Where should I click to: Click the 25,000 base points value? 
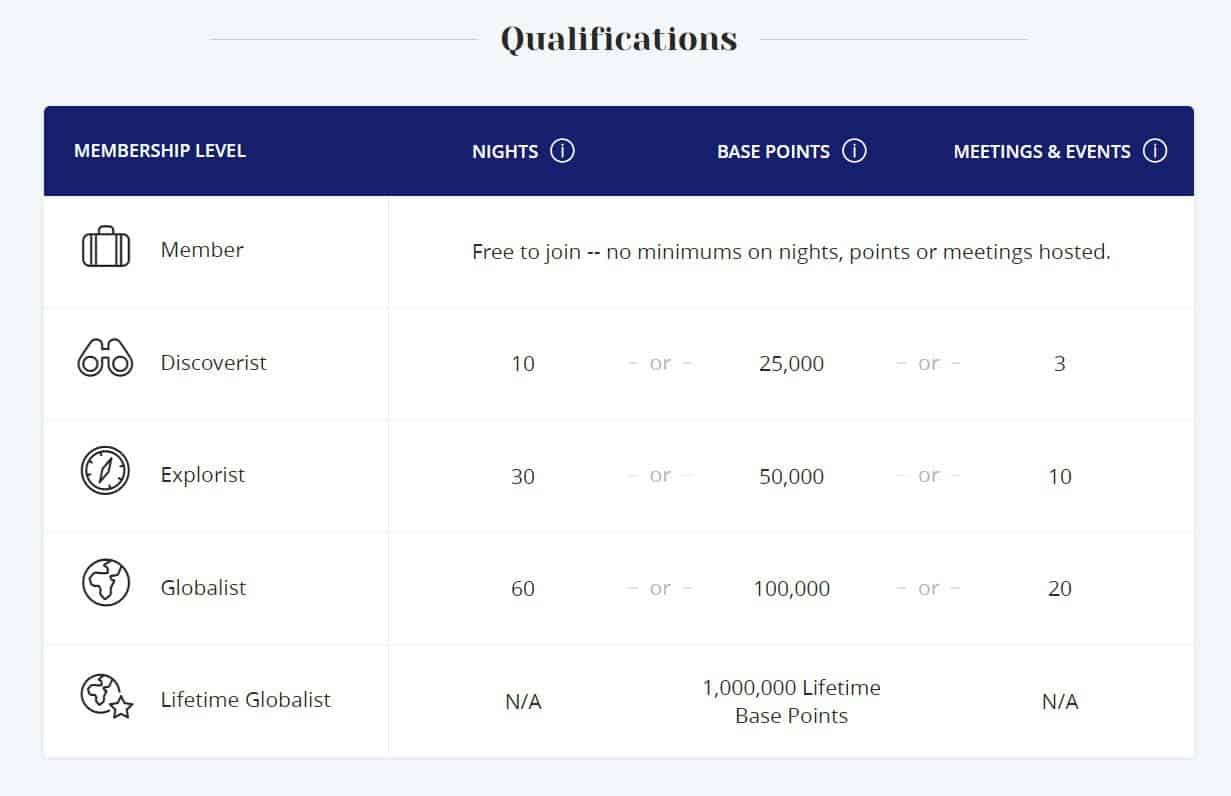[x=791, y=364]
